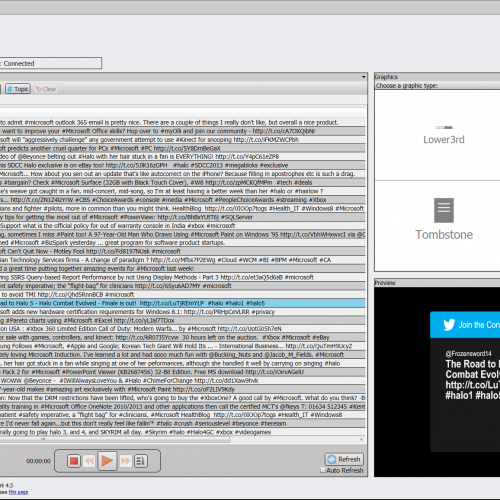Select the Tombstone graphic type

click(444, 220)
